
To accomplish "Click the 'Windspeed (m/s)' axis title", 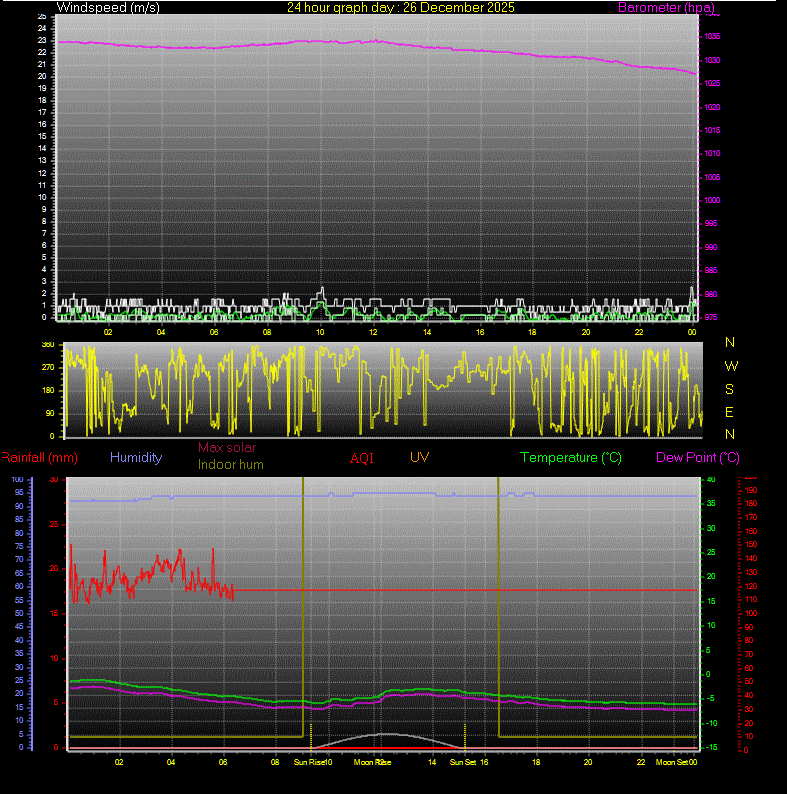I will click(x=108, y=8).
